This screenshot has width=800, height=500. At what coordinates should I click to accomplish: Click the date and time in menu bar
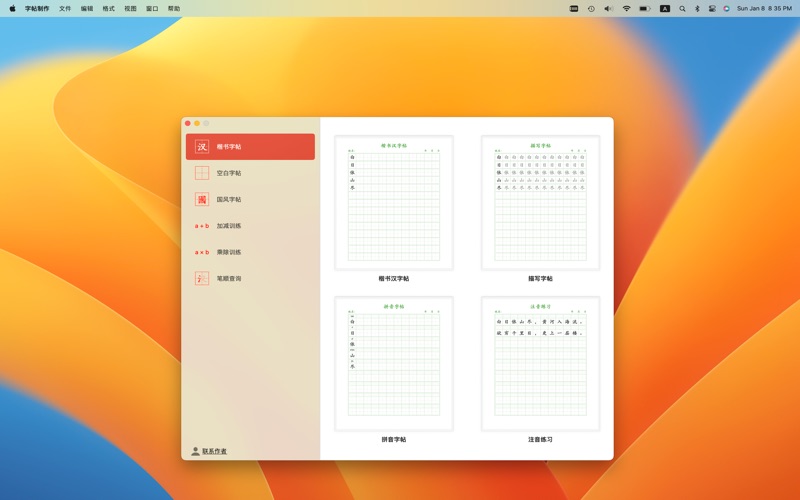tap(764, 8)
